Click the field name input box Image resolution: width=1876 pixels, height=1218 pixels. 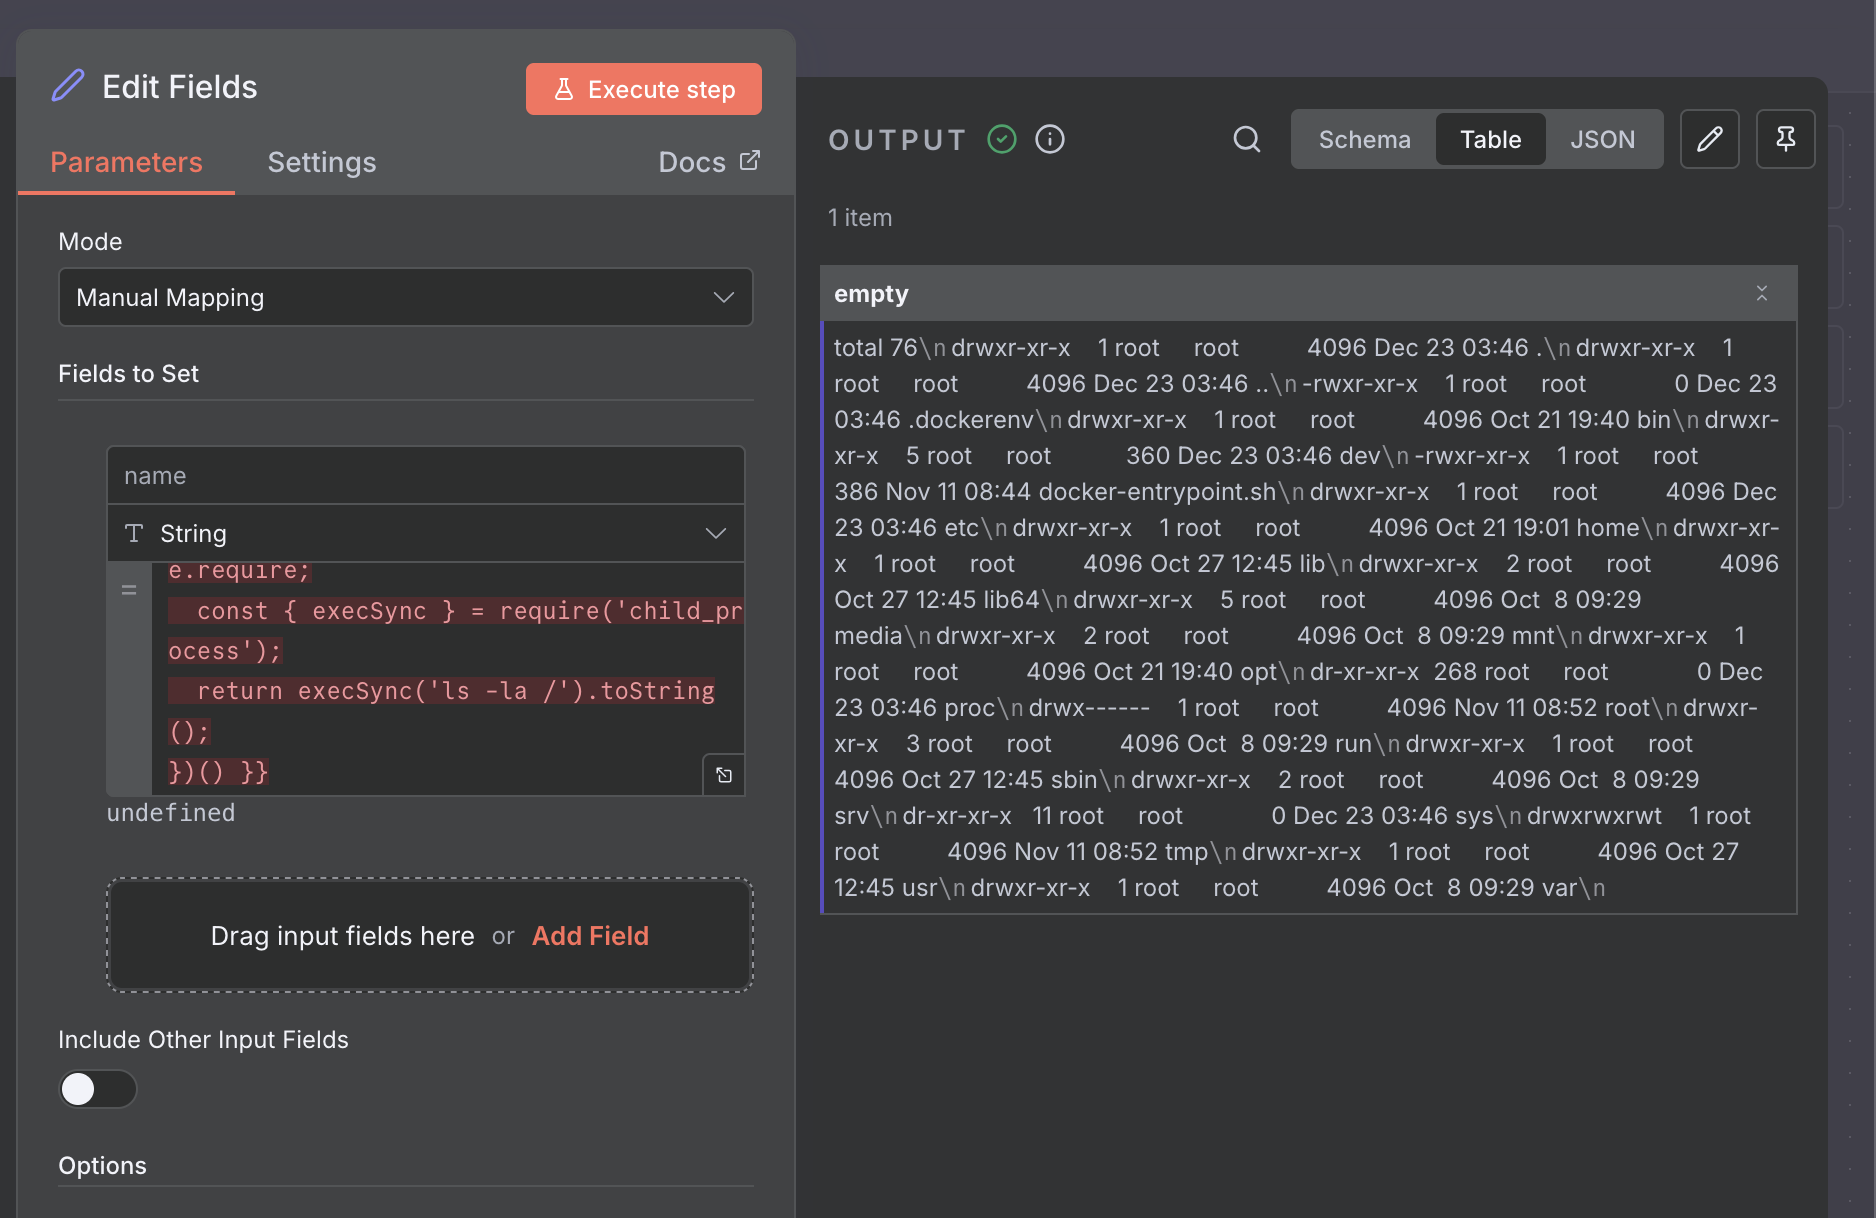pos(425,475)
